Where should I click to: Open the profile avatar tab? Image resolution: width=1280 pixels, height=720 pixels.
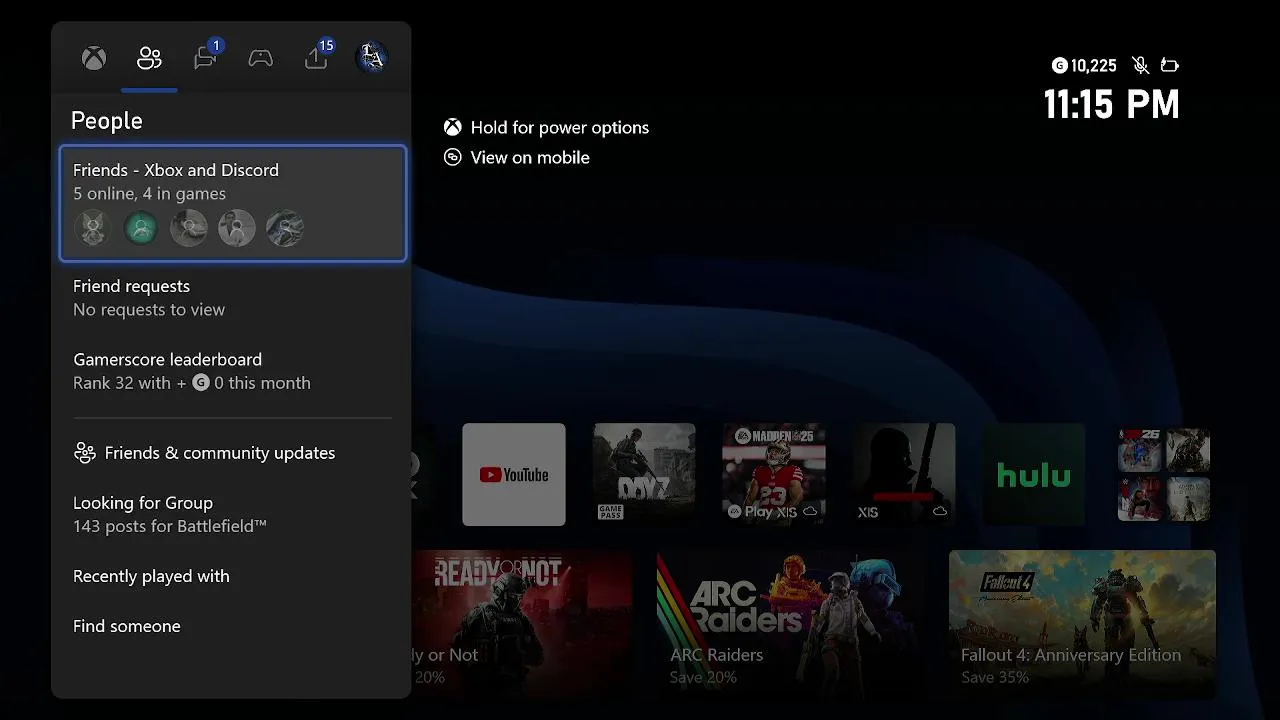(372, 58)
